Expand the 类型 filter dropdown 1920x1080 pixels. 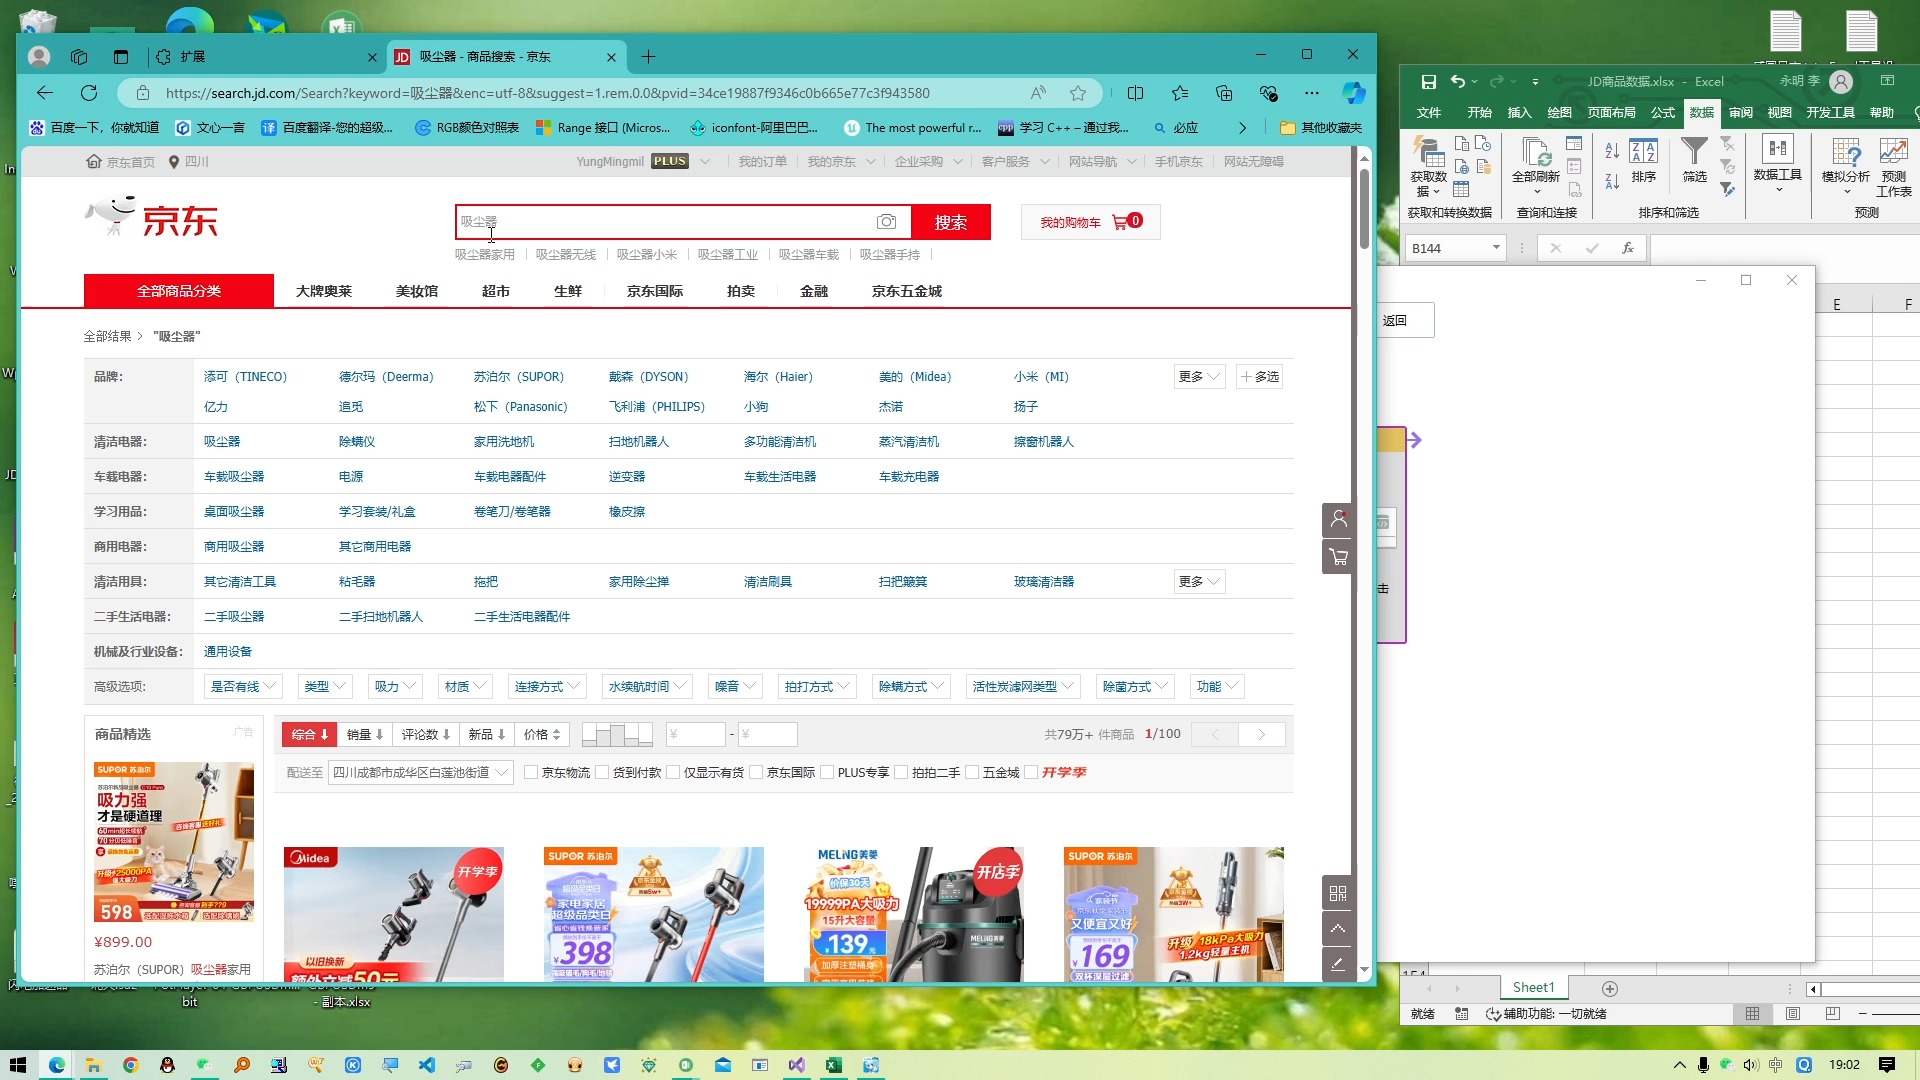[325, 687]
